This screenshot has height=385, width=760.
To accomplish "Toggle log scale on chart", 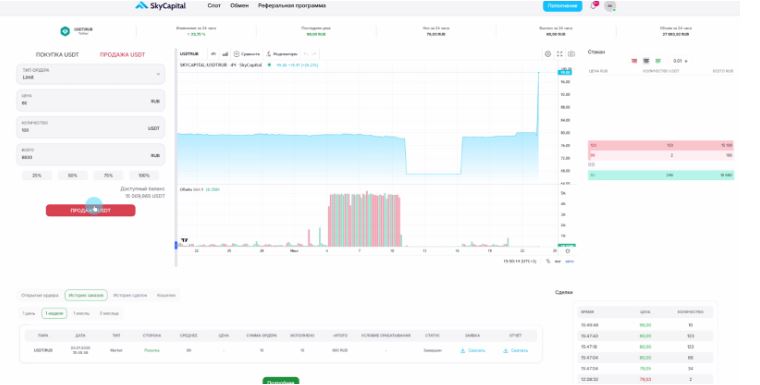I will (558, 261).
